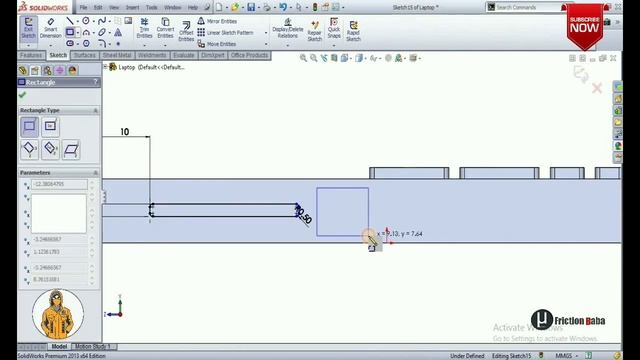Image resolution: width=640 pixels, height=360 pixels.
Task: Select the Smart Dimension tool
Action: 51,28
